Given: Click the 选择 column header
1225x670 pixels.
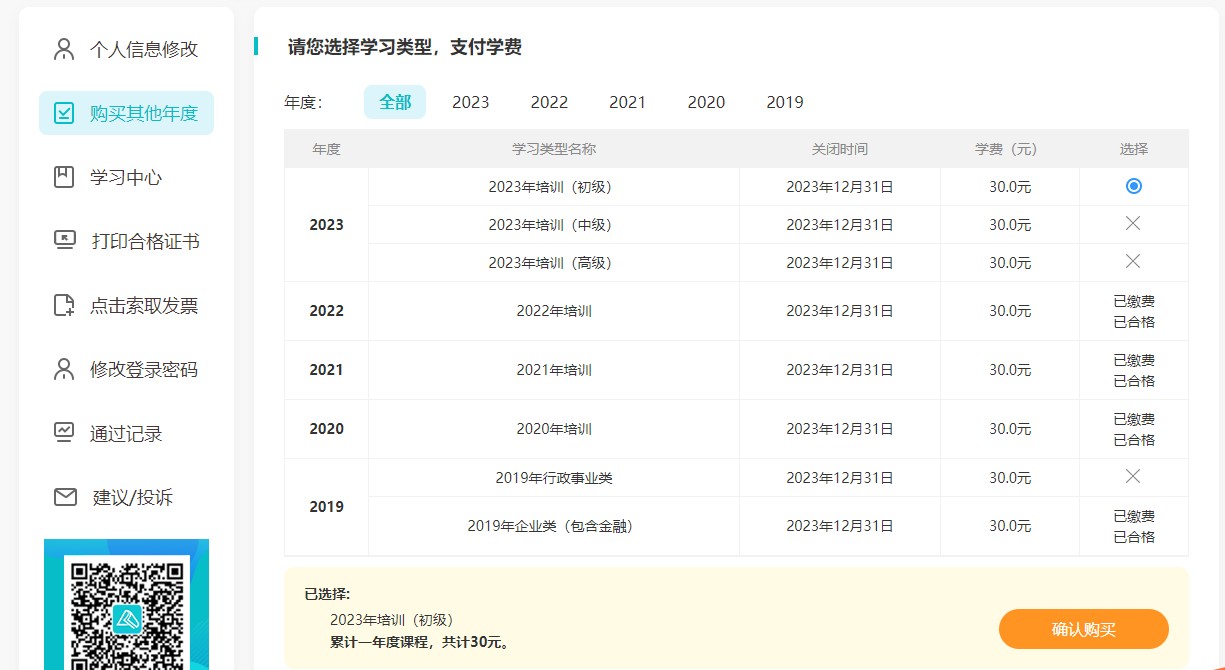Looking at the screenshot, I should 1134,149.
